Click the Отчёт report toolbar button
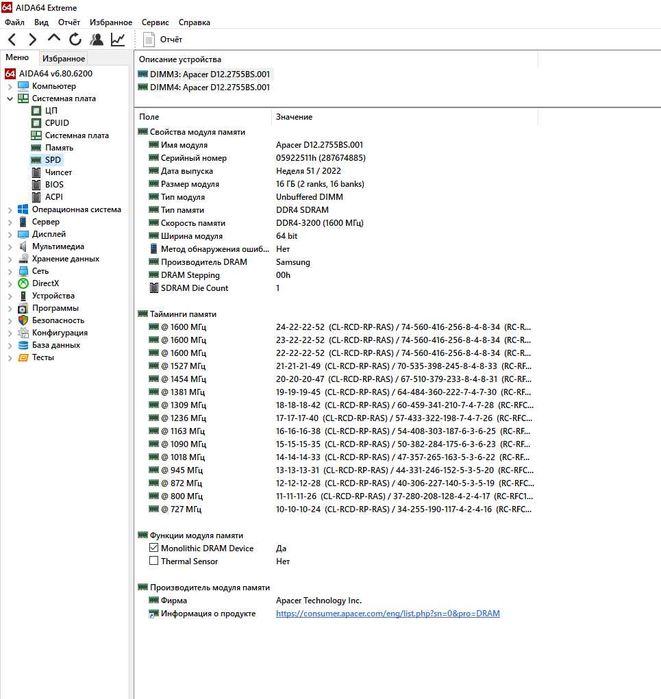661x699 pixels. point(163,40)
